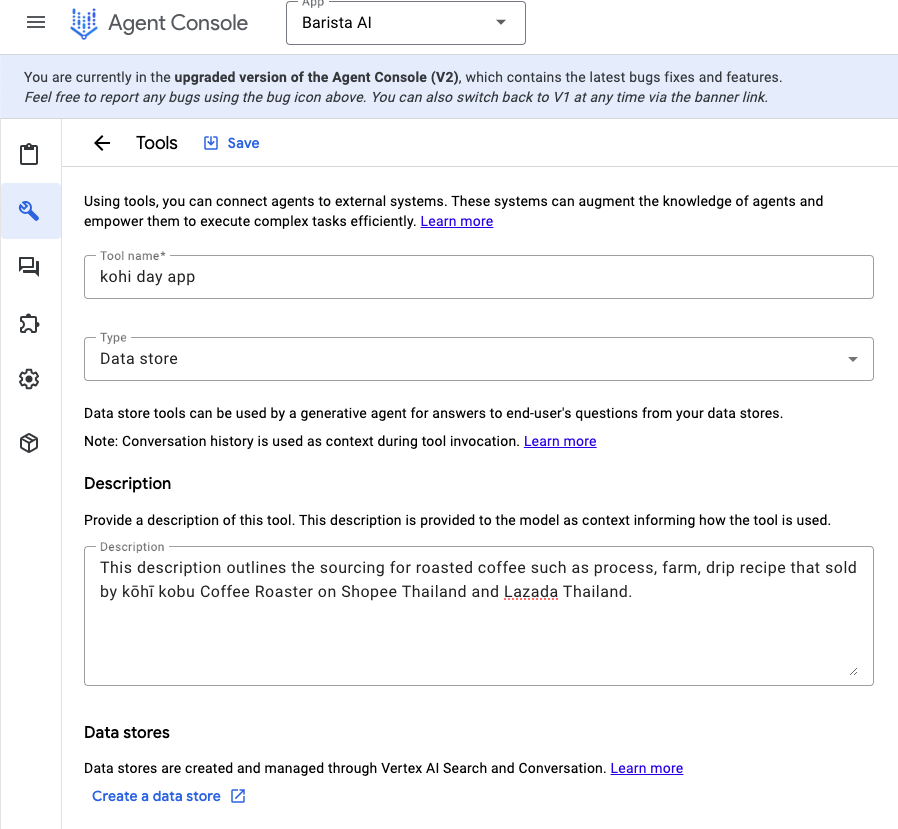Grab the Description textarea resize handle
The width and height of the screenshot is (898, 829).
[x=853, y=672]
